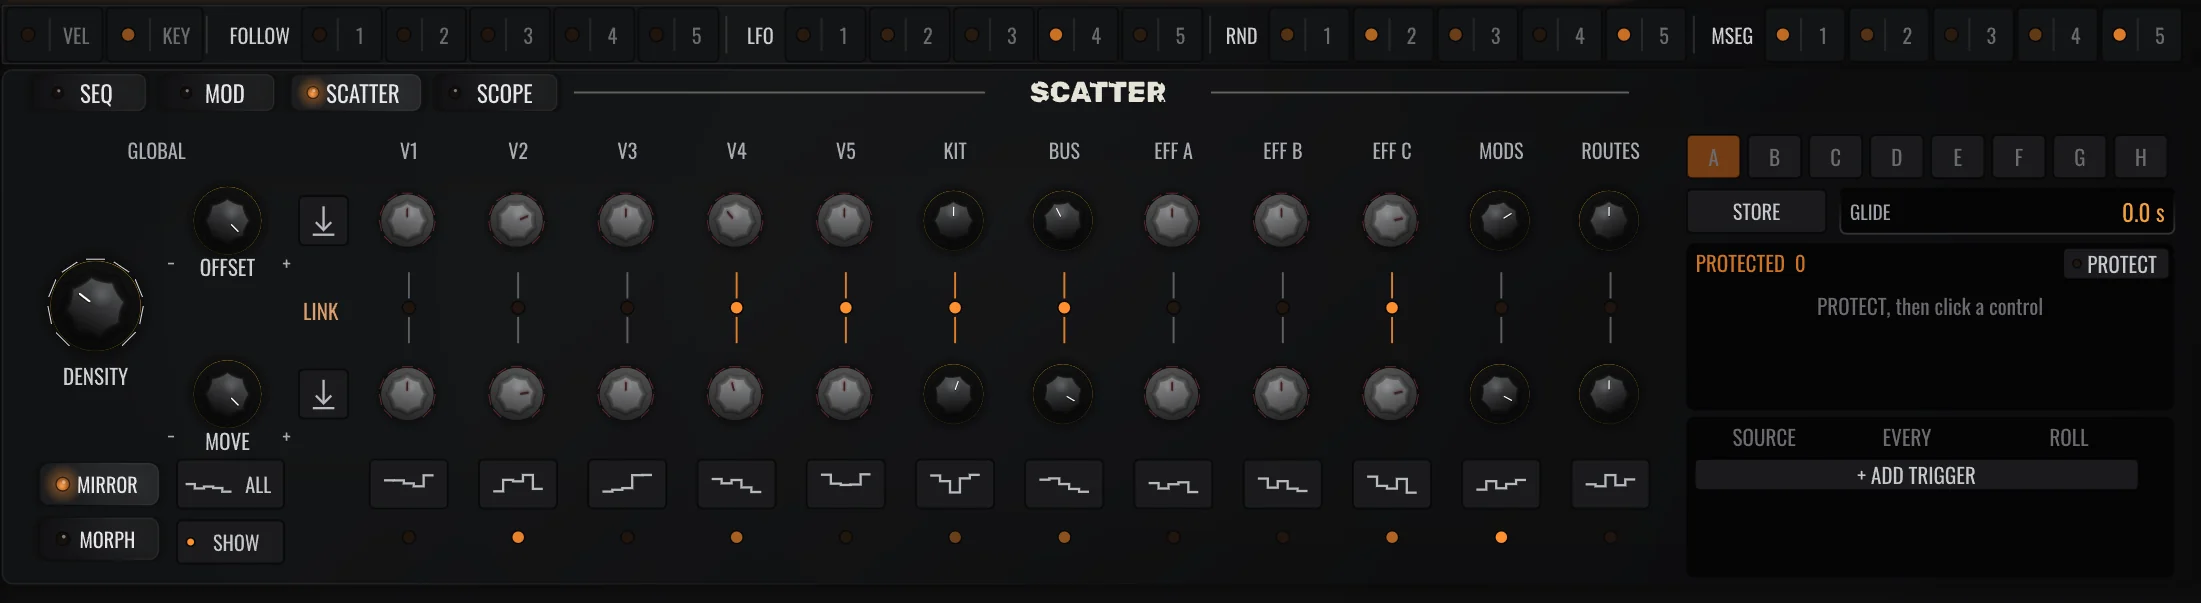
Task: Switch to the SCOPE tab
Action: (x=494, y=94)
